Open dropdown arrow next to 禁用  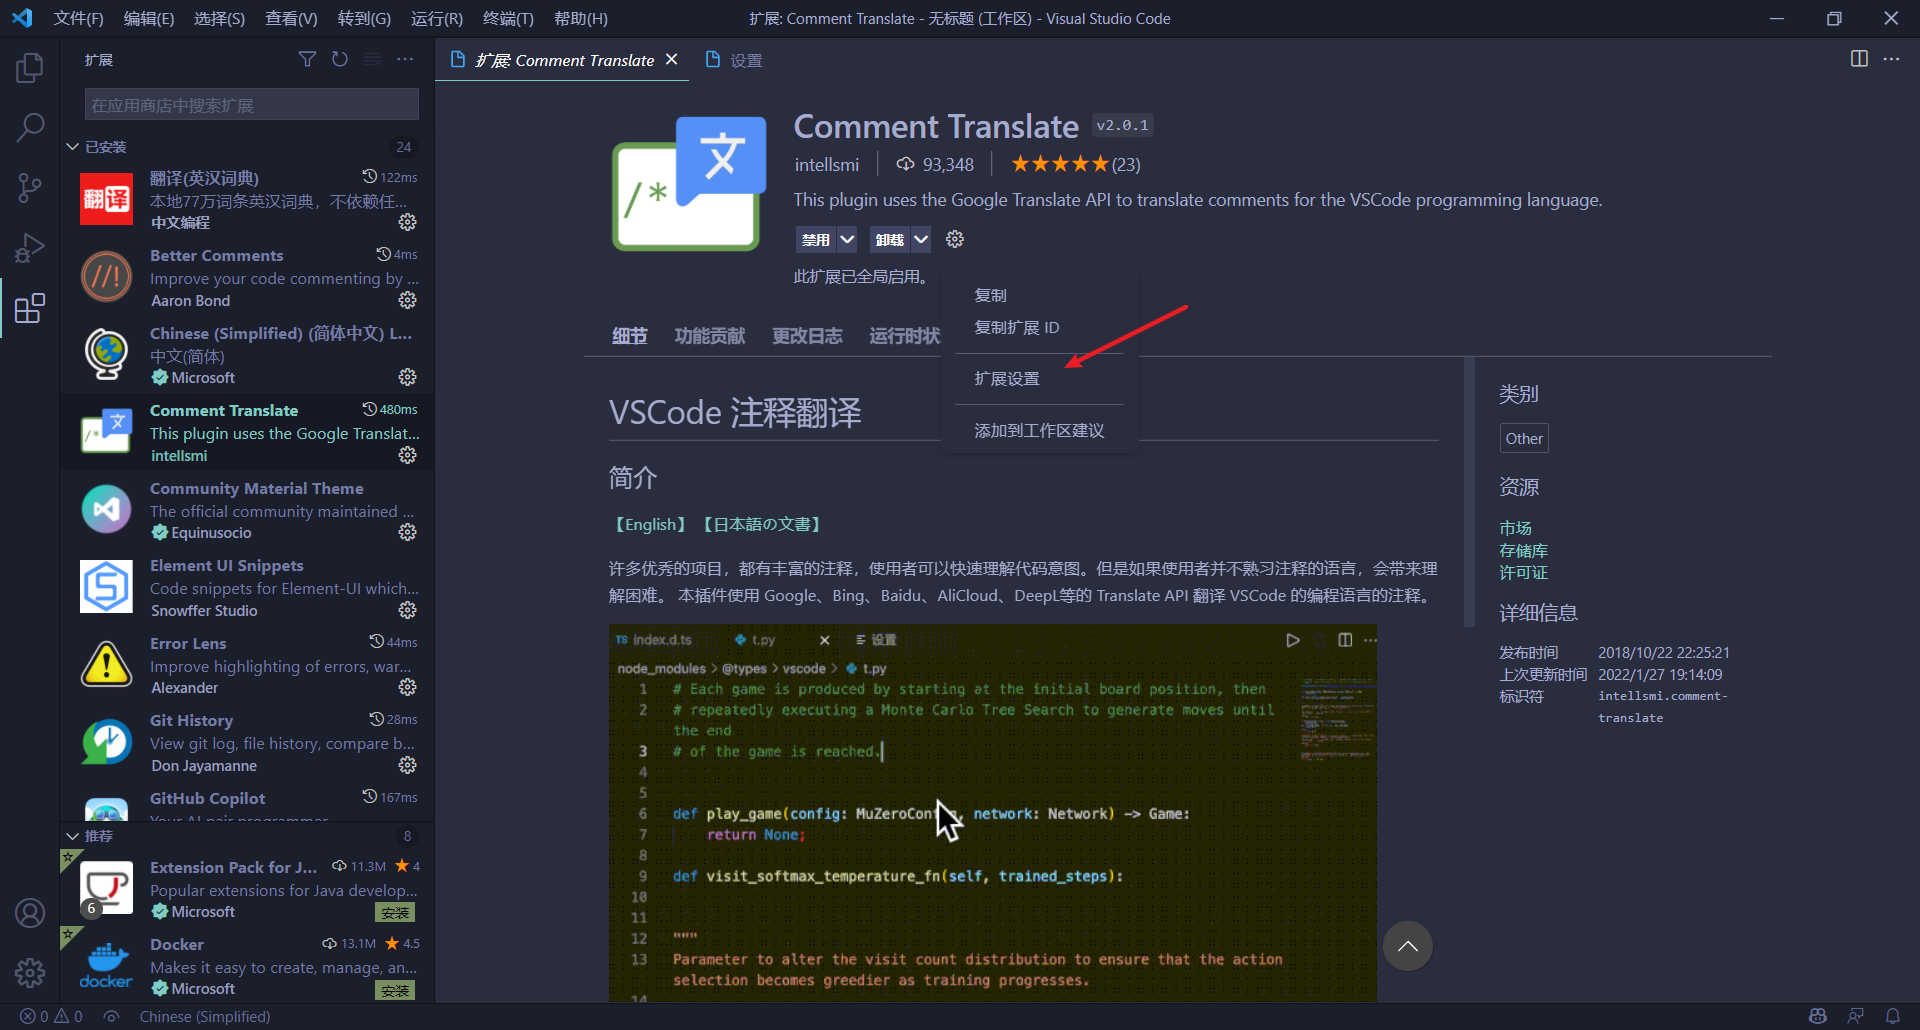pos(847,239)
